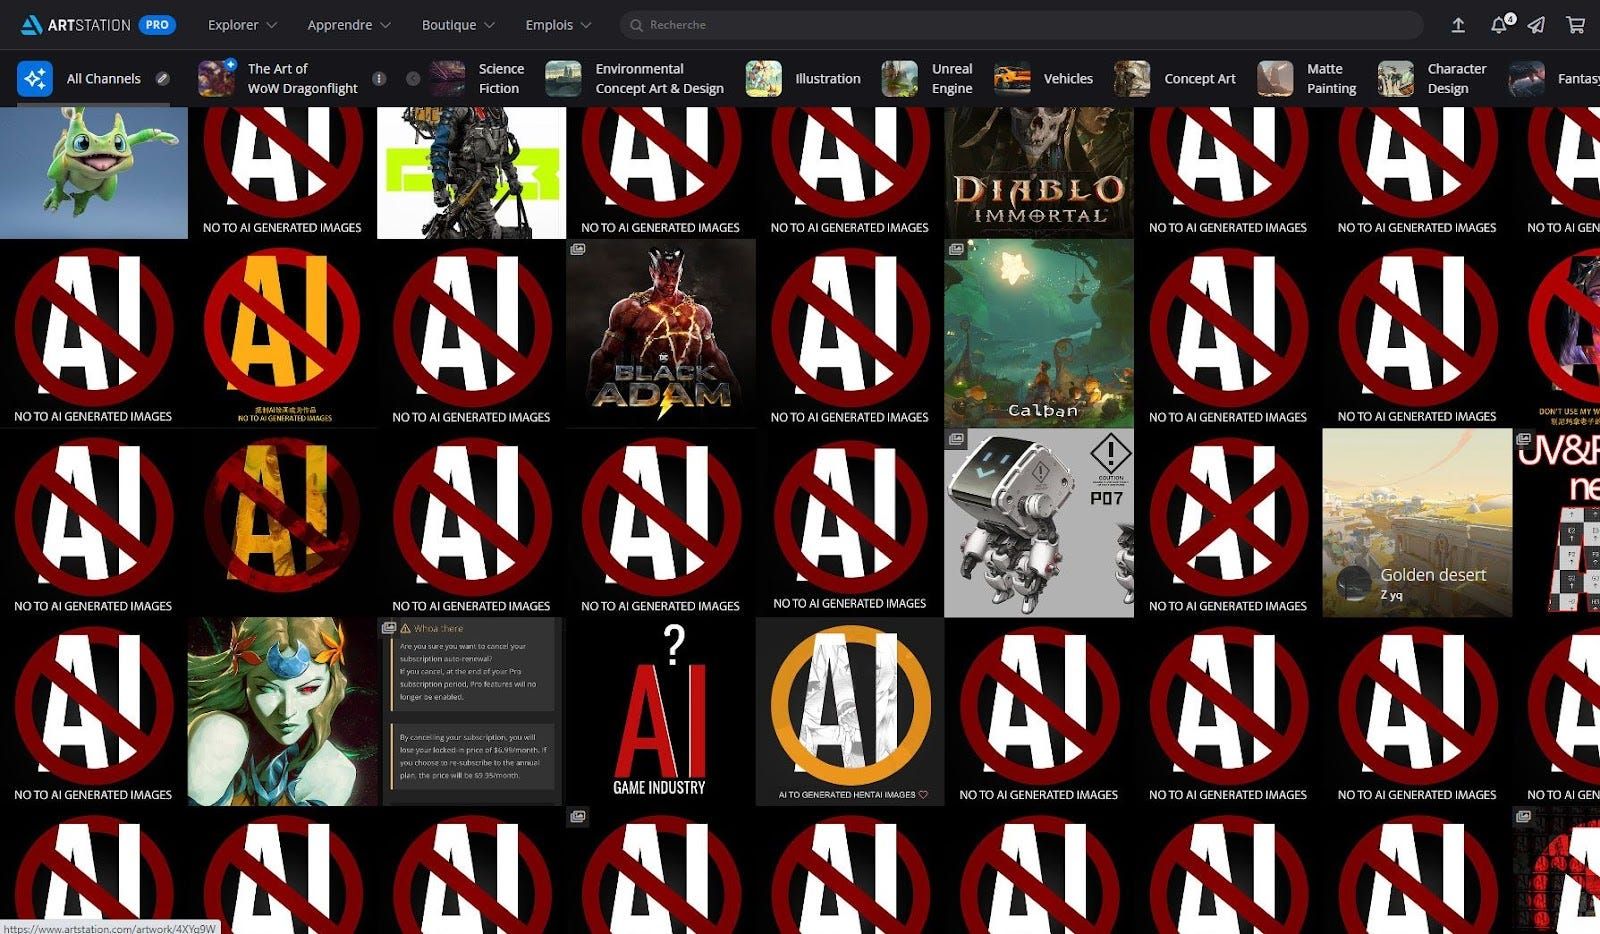This screenshot has height=934, width=1600.
Task: Click the ArtStation logo
Action: (76, 25)
